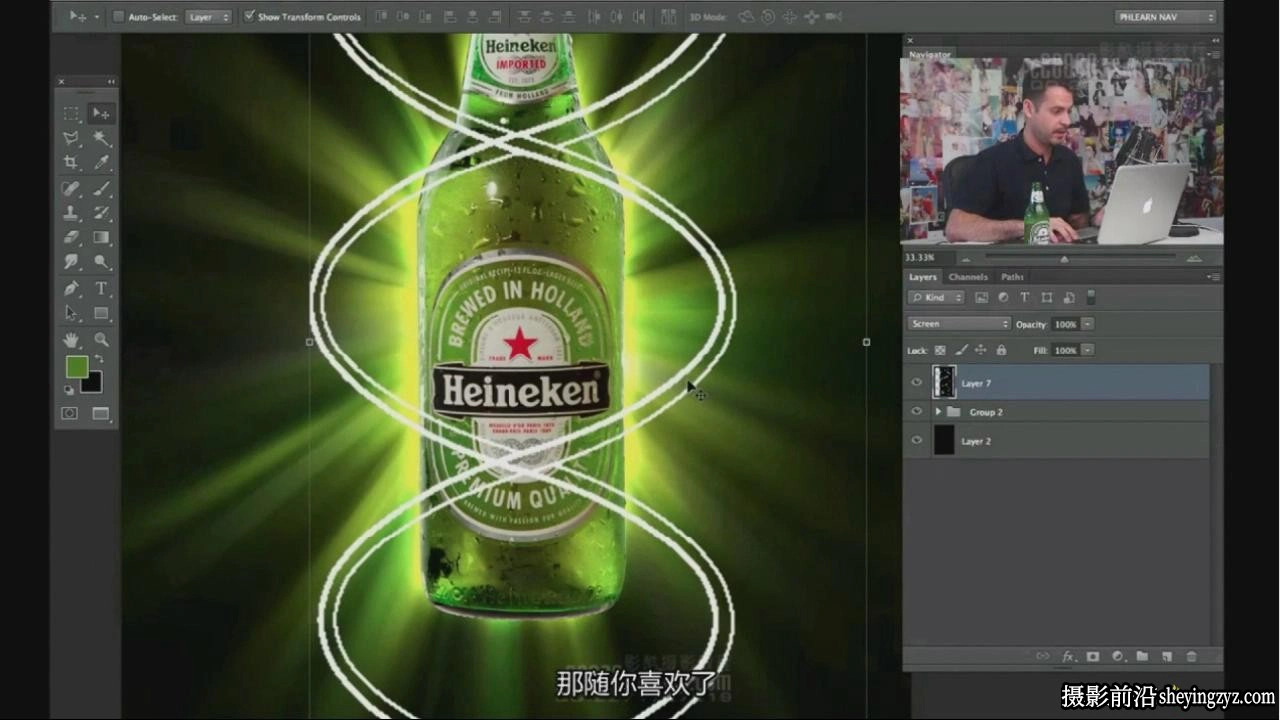
Task: Switch to the Paths tab
Action: tap(1012, 277)
